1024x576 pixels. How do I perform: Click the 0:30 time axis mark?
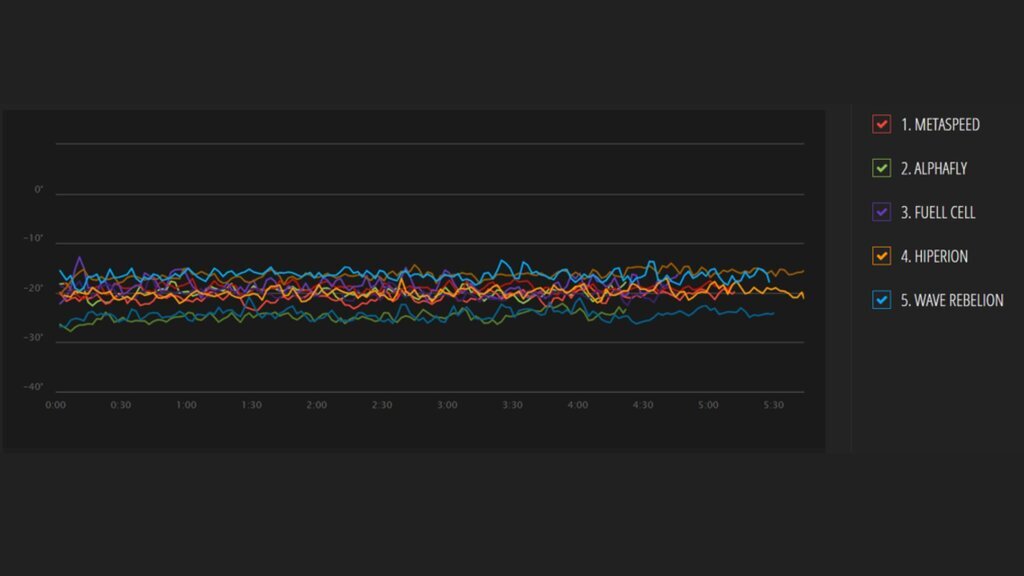pyautogui.click(x=120, y=406)
